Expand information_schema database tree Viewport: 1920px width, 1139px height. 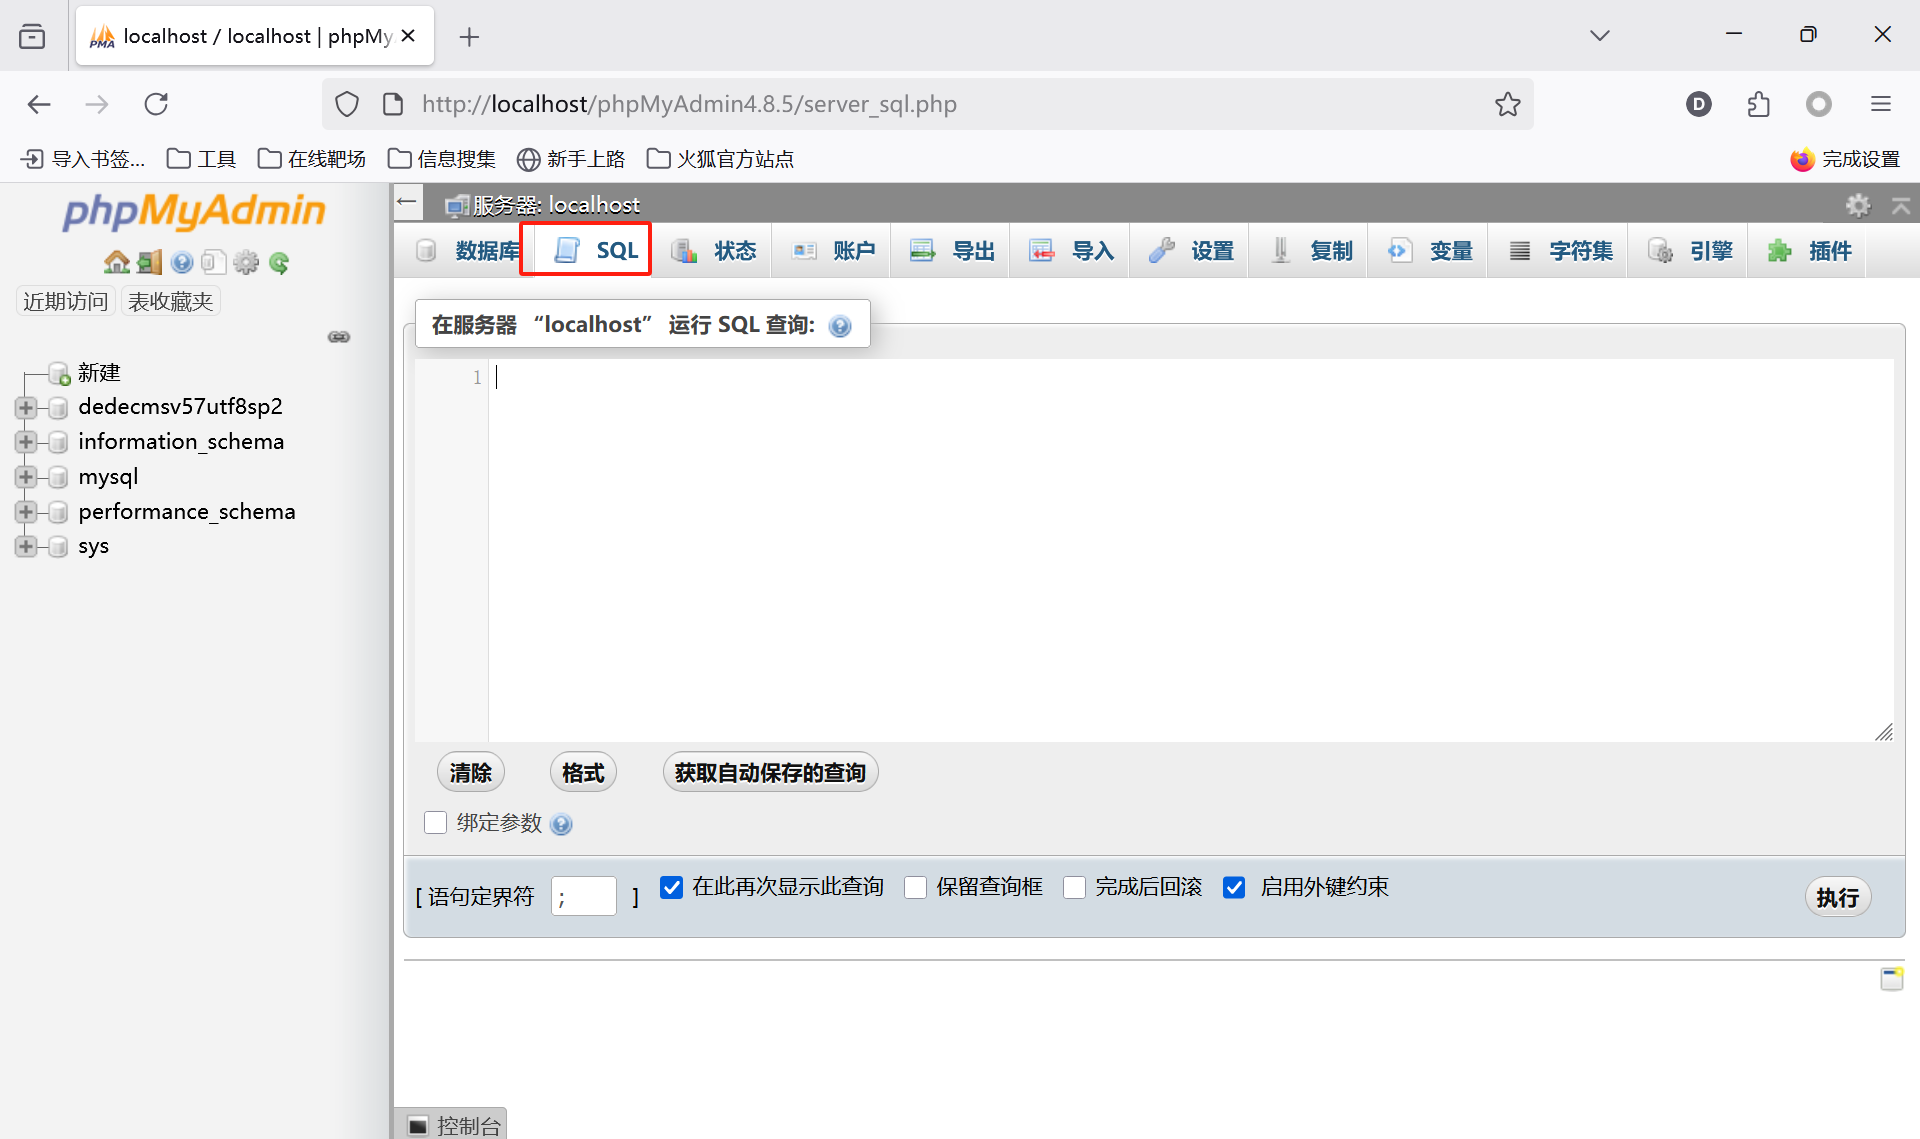click(x=26, y=442)
